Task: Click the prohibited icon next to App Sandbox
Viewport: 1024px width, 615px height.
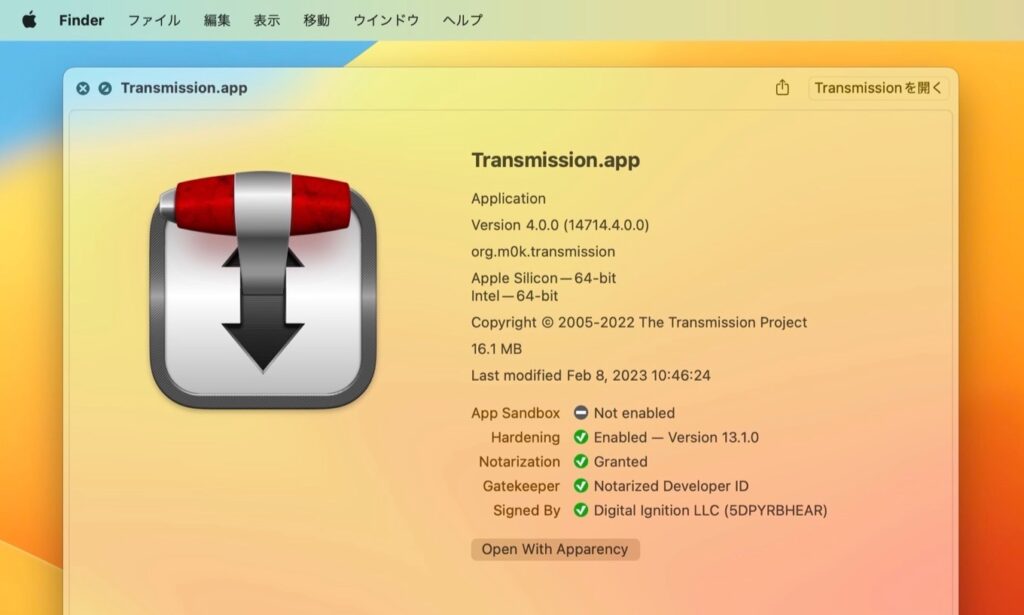Action: 582,412
